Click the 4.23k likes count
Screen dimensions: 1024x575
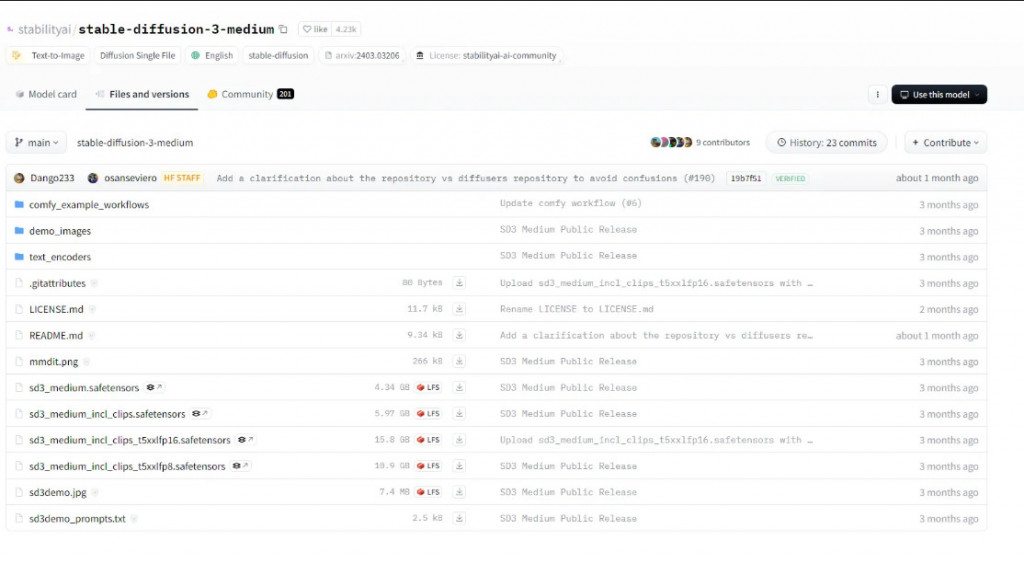tap(345, 29)
